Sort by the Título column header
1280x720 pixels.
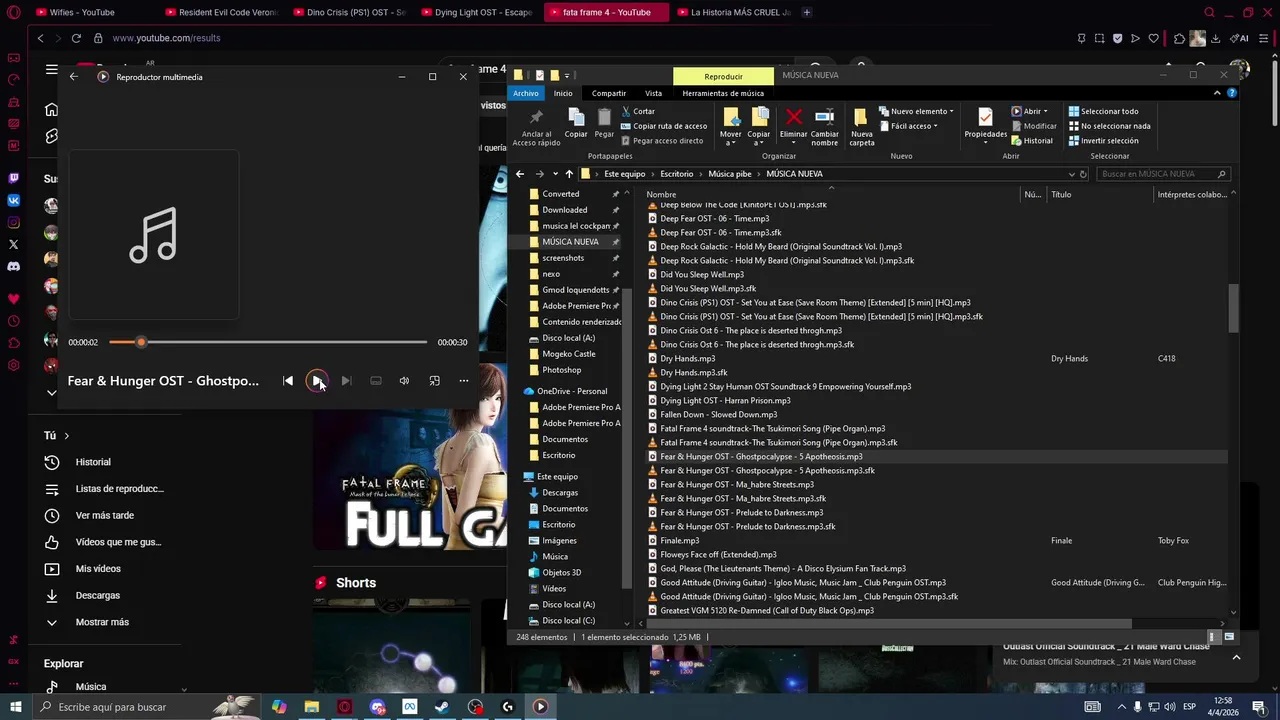click(x=1061, y=194)
